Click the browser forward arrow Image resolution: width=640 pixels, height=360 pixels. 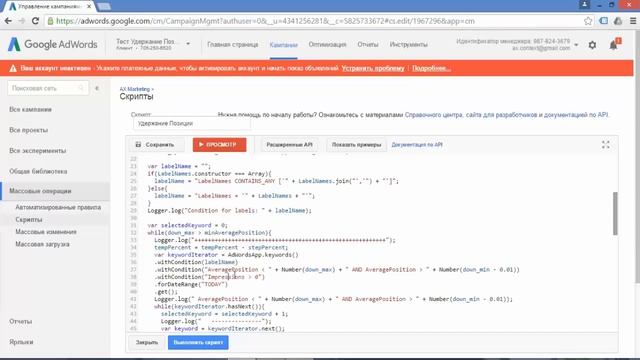coord(22,21)
